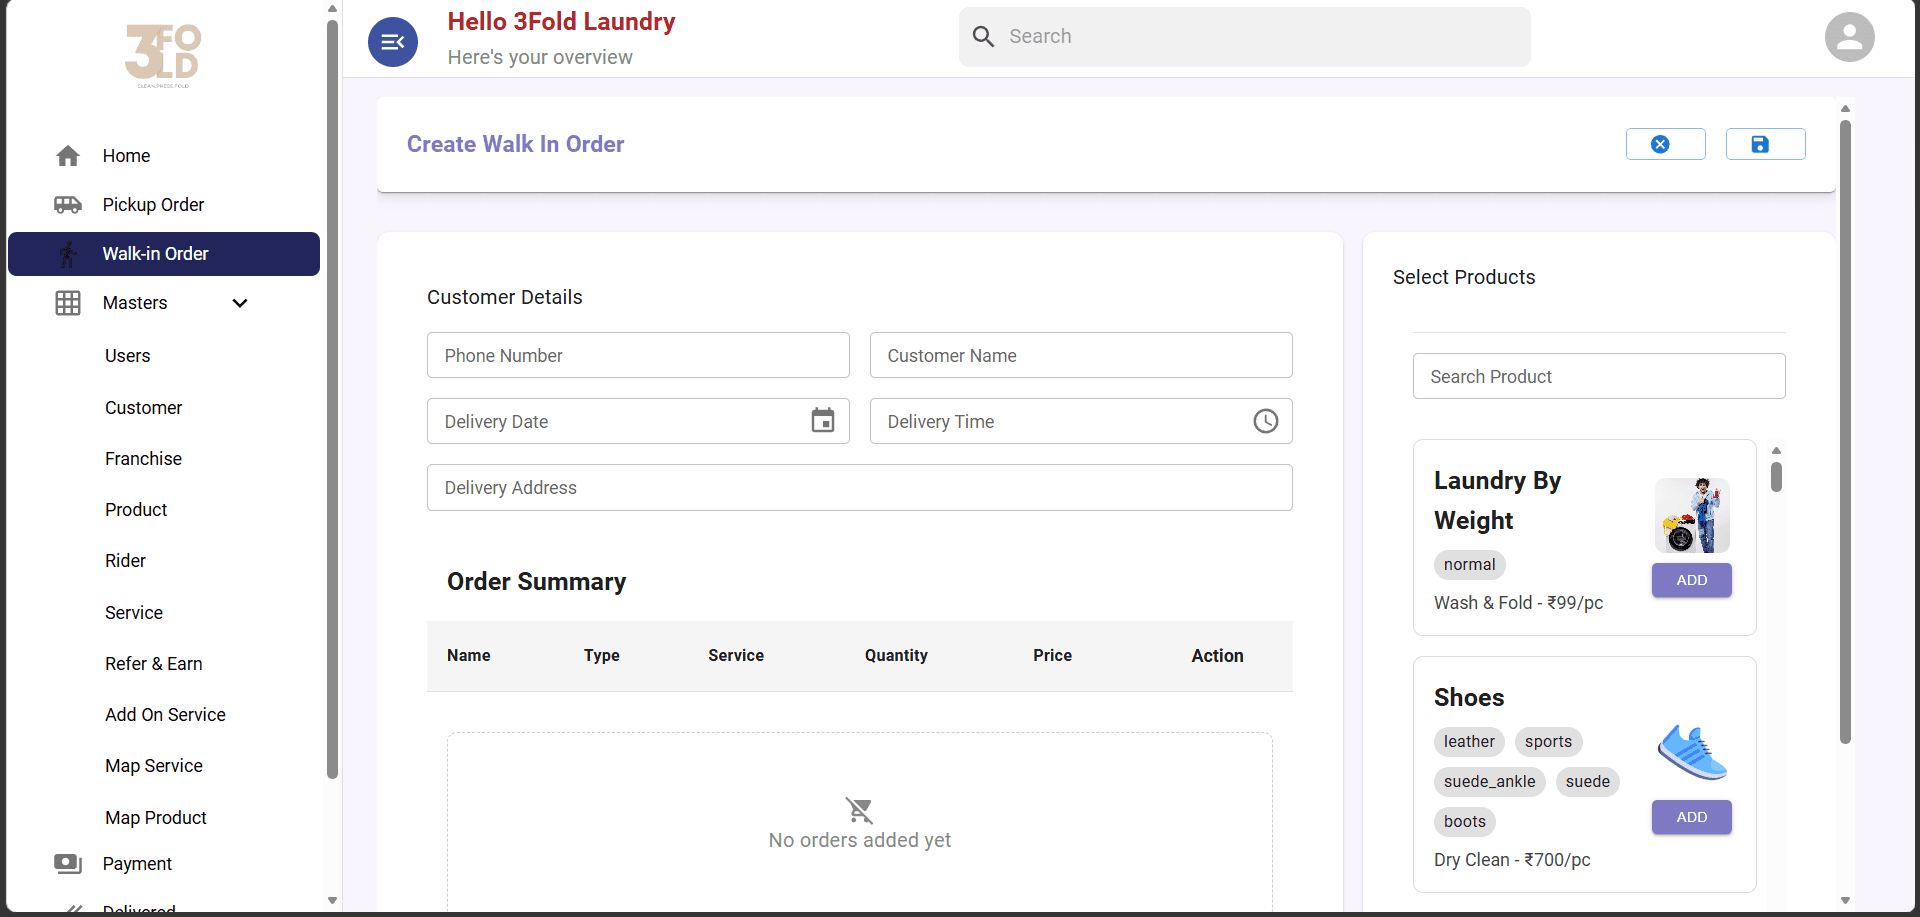Select the suede shoe type chip
This screenshot has height=917, width=1920.
1587,782
